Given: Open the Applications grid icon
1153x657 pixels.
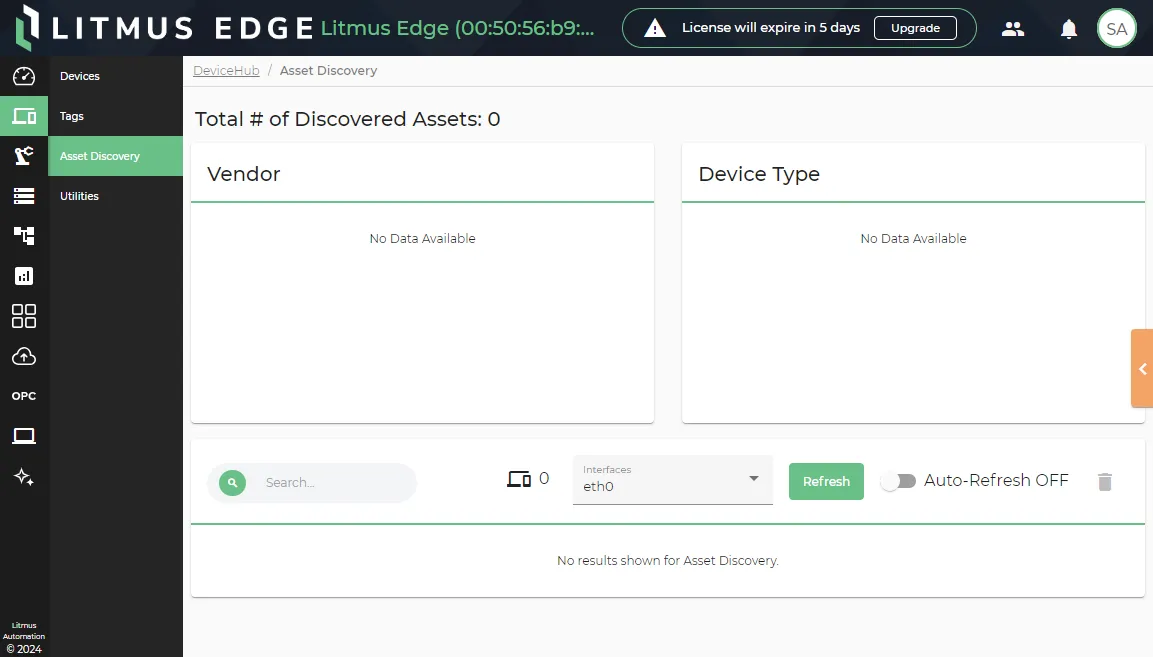Looking at the screenshot, I should click(24, 316).
